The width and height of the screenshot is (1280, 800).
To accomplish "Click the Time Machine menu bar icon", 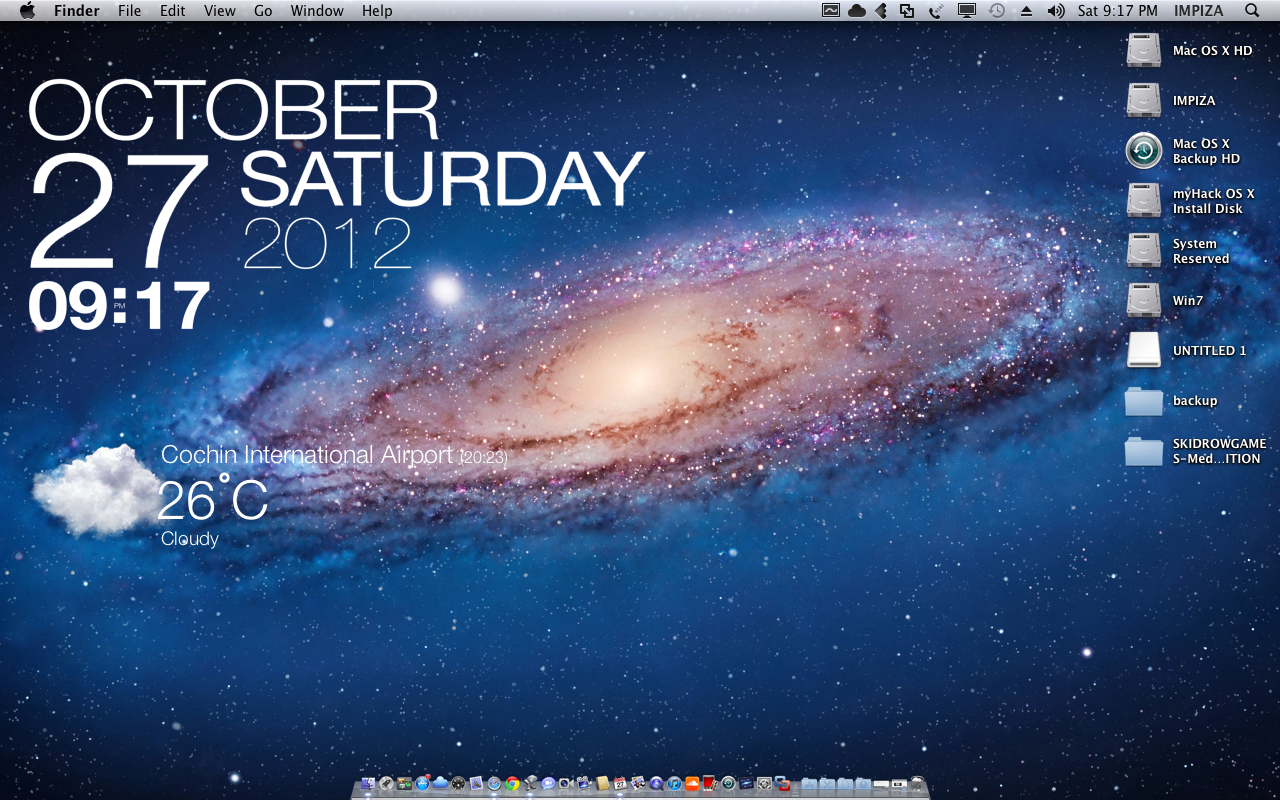I will [x=997, y=11].
